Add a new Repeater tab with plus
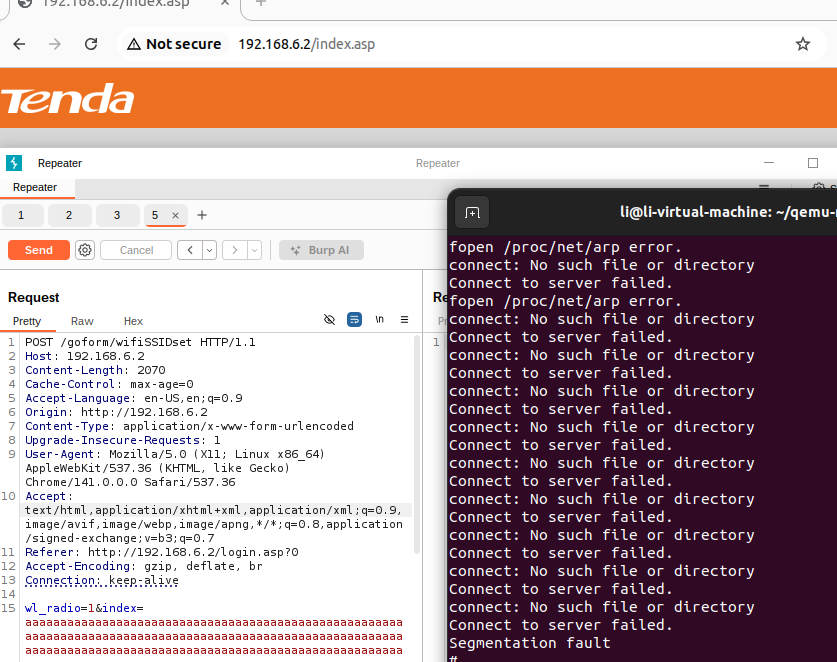 tap(202, 215)
